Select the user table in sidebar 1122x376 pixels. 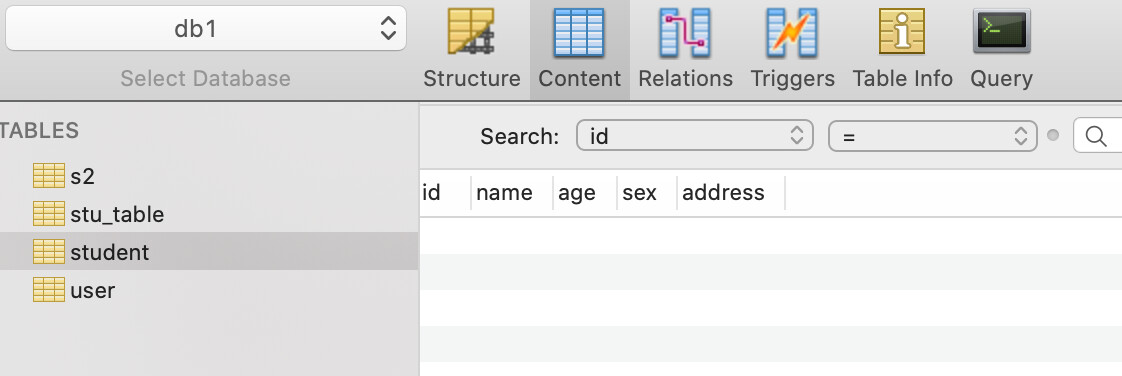(x=209, y=289)
